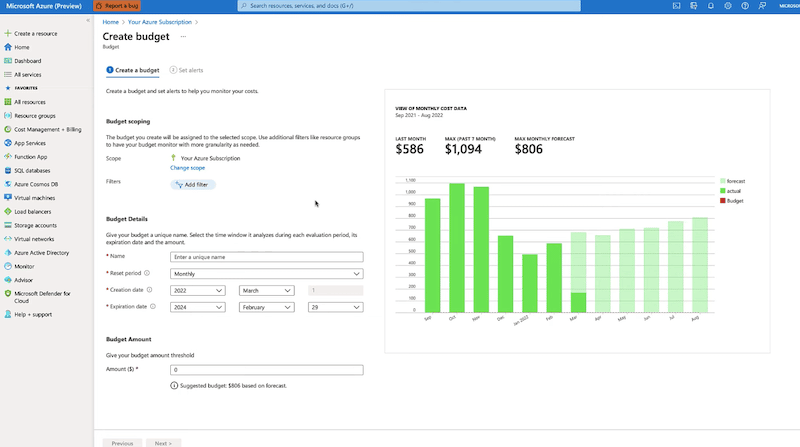This screenshot has width=800, height=447.
Task: Open the Dashboard sidebar icon
Action: [8, 61]
